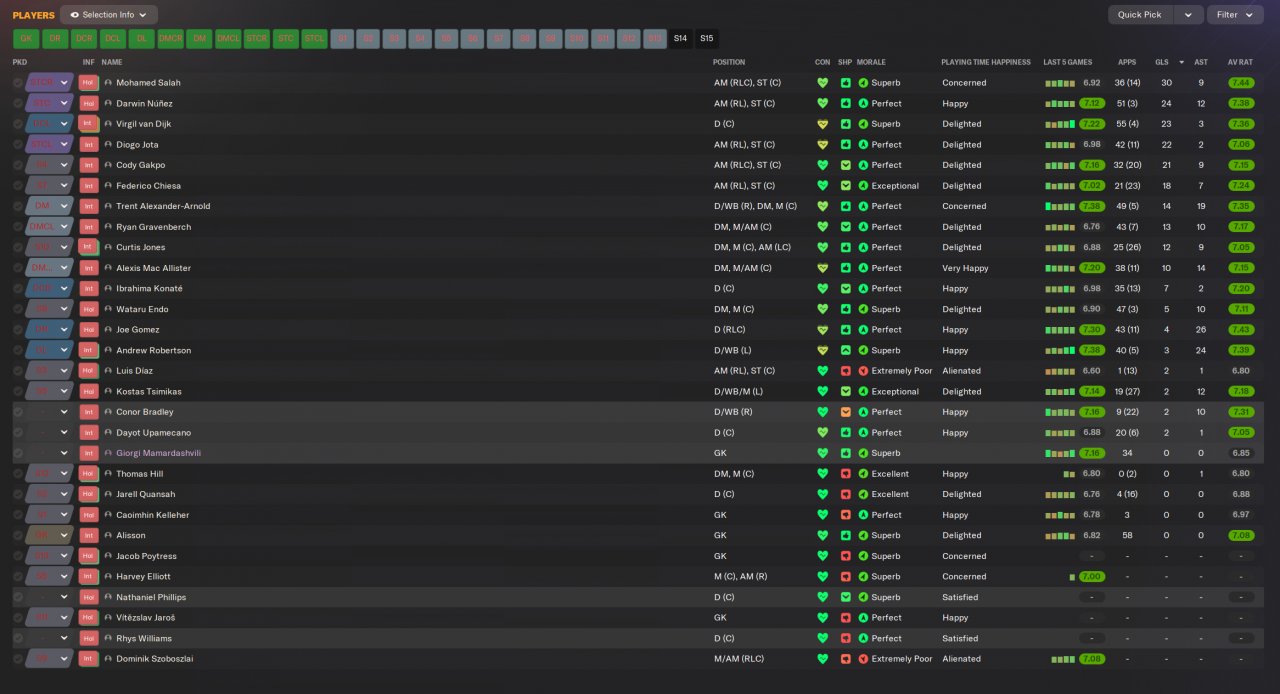Click Alexis Mac Allister's Very Happy status
The image size is (1280, 694).
[x=965, y=268]
